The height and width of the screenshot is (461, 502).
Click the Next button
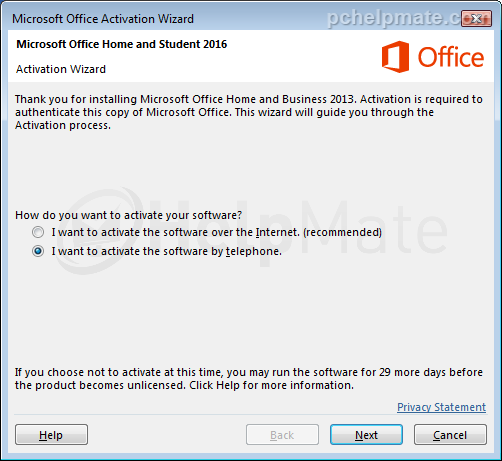pos(366,435)
